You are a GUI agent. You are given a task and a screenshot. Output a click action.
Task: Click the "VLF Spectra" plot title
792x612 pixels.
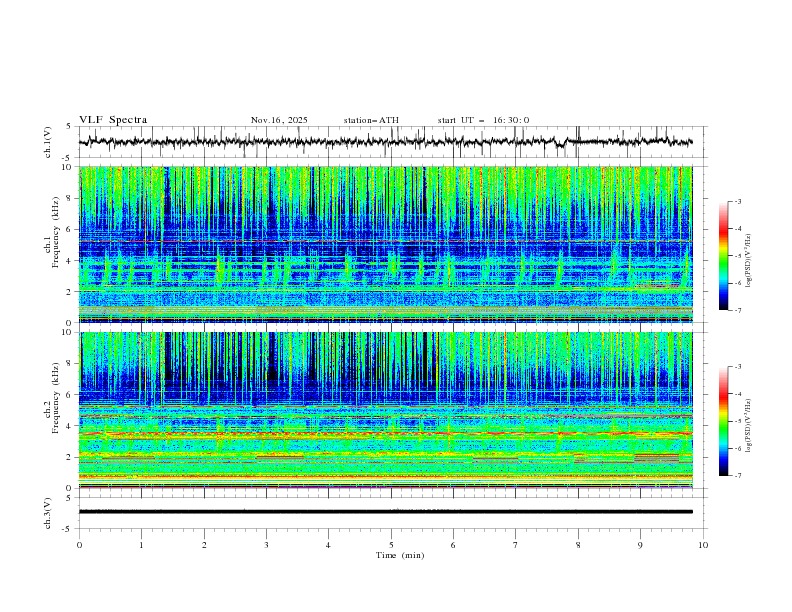click(x=113, y=120)
